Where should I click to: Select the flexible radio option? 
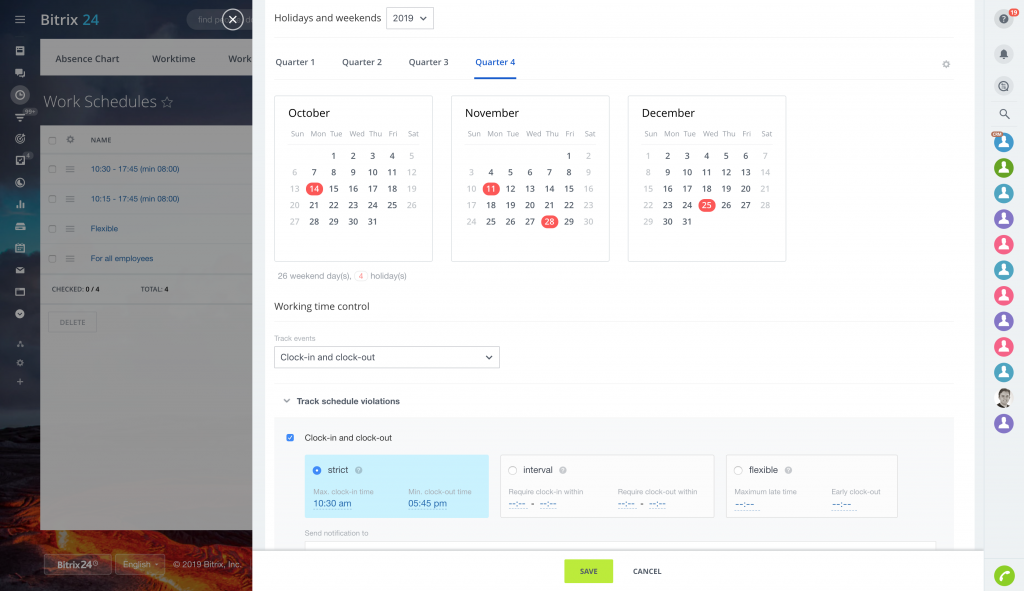coord(738,470)
